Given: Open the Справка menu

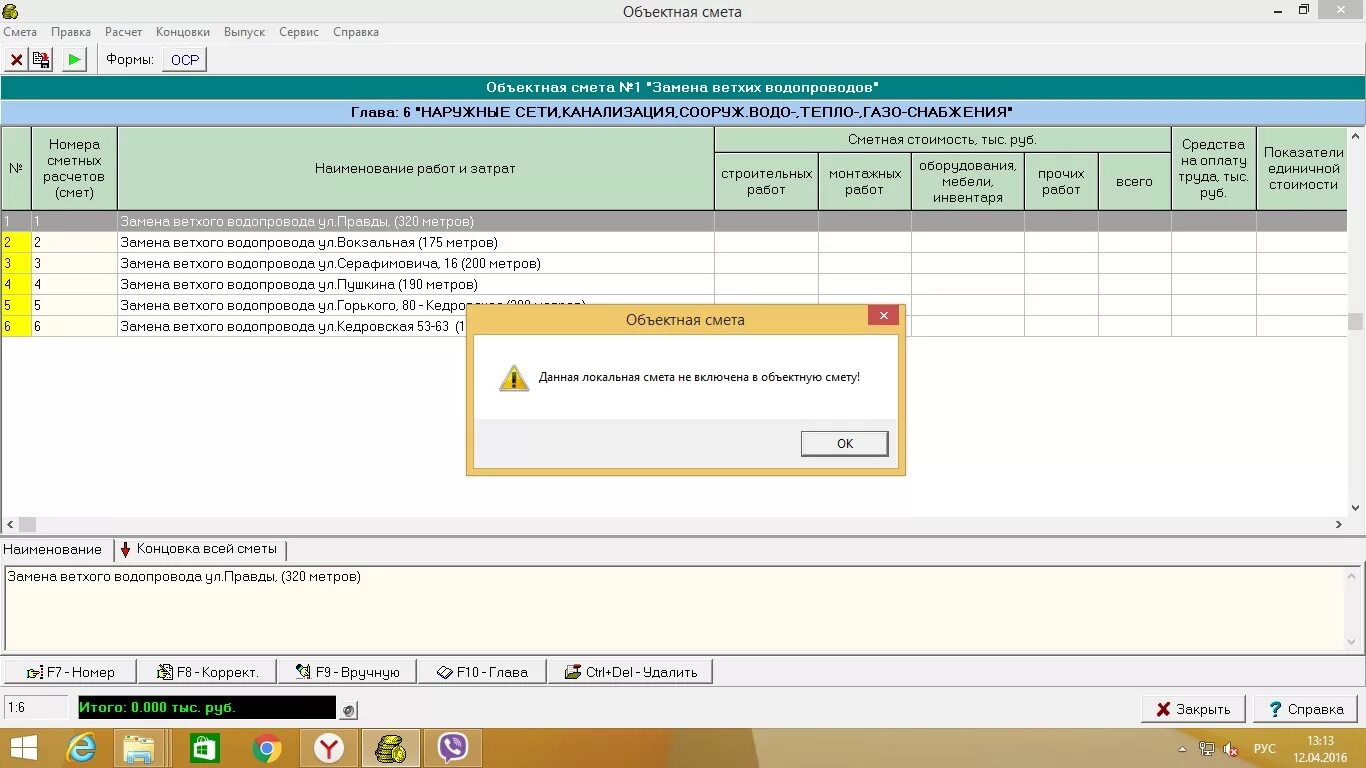Looking at the screenshot, I should point(356,32).
